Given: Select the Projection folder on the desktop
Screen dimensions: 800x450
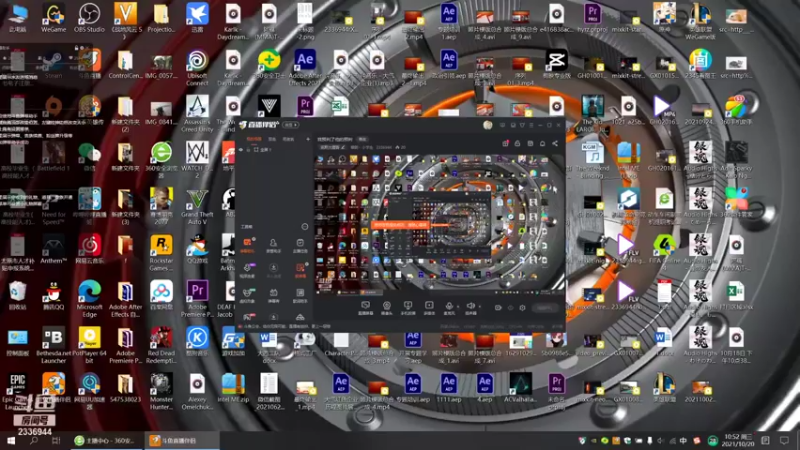Looking at the screenshot, I should 161,18.
